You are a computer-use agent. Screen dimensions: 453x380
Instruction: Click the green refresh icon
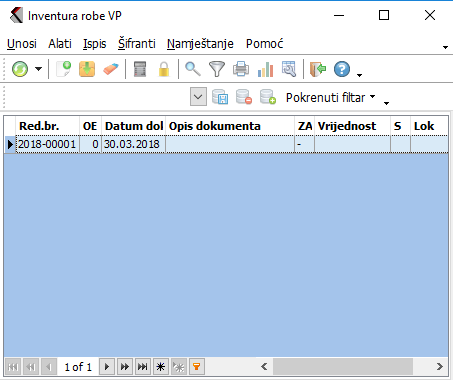[x=20, y=69]
